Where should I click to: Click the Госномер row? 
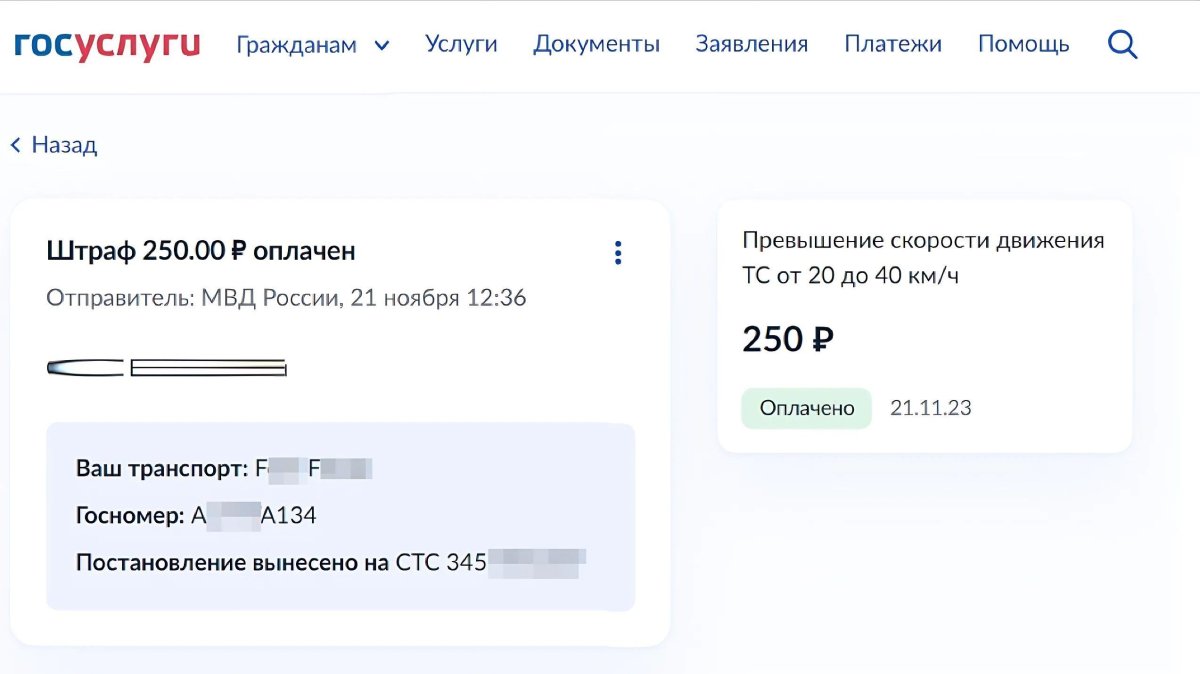(196, 516)
